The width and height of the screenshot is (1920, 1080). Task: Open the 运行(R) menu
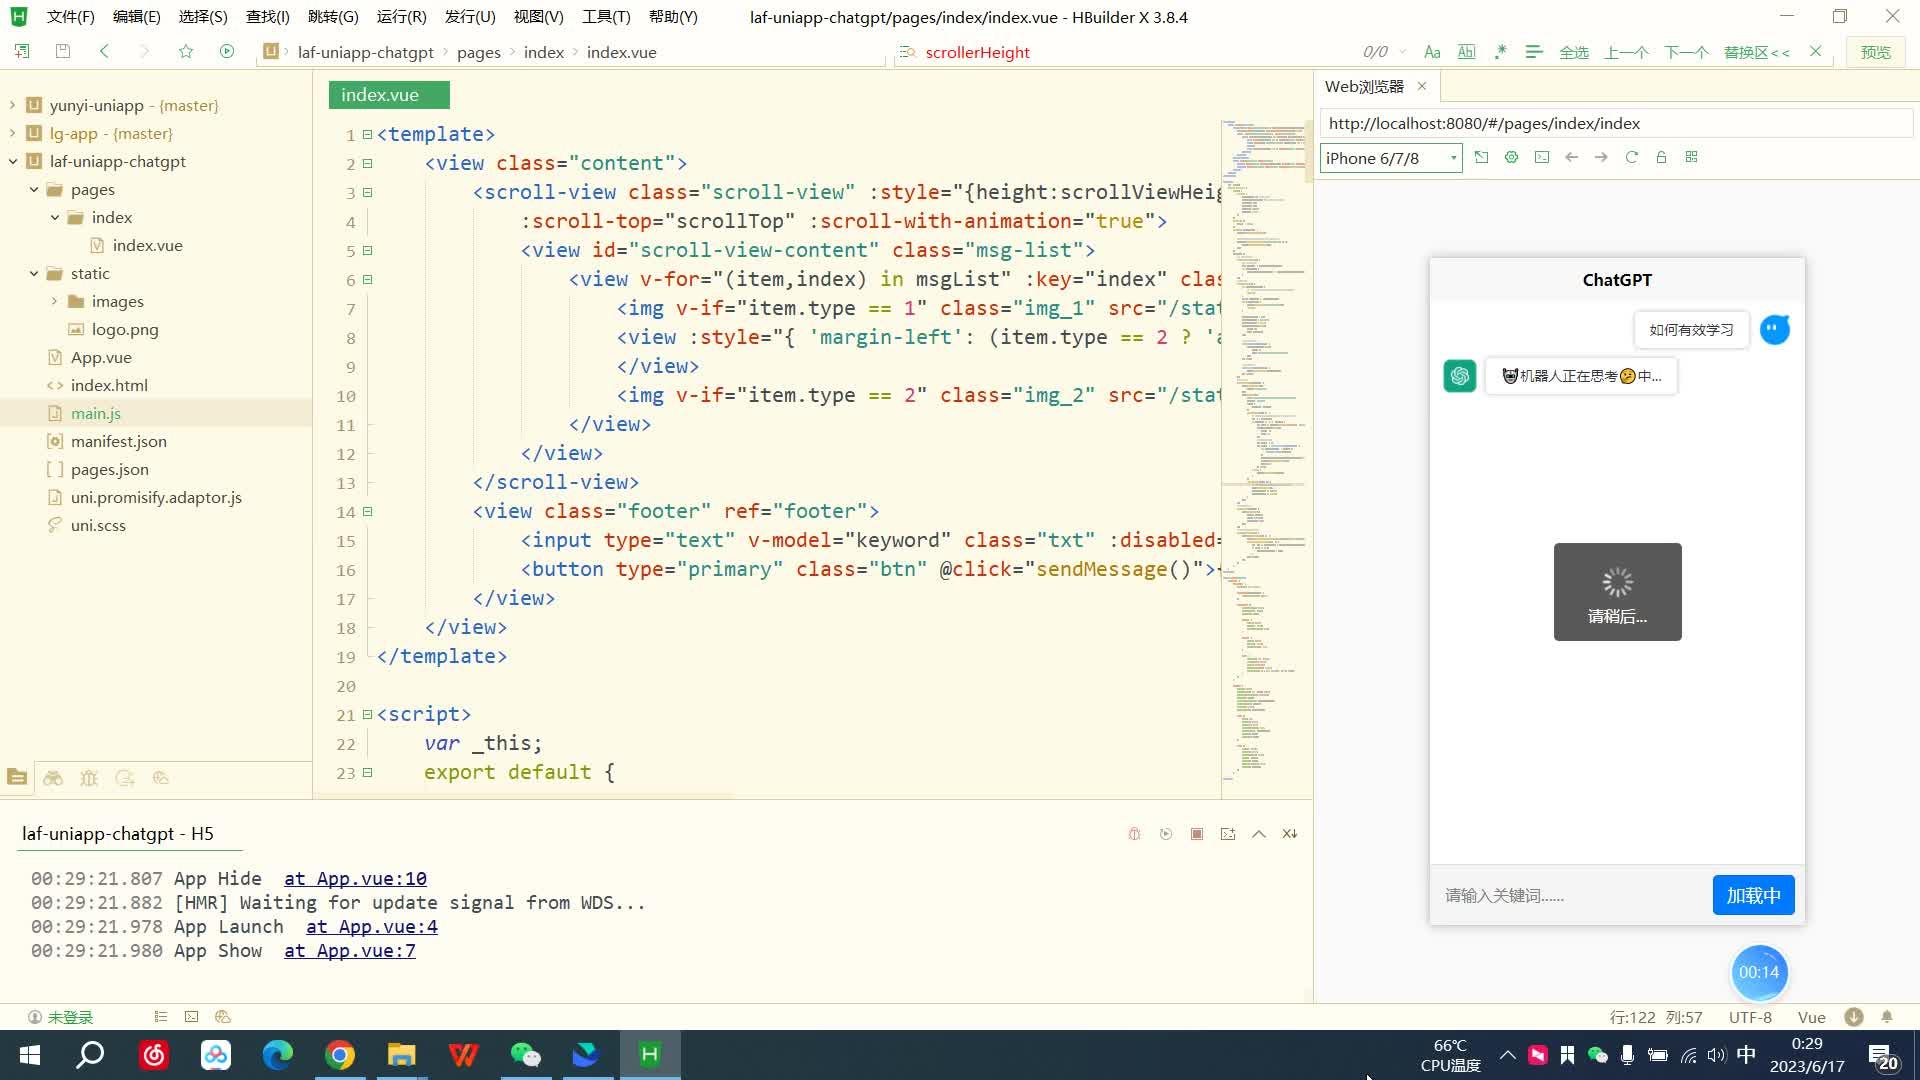point(401,17)
